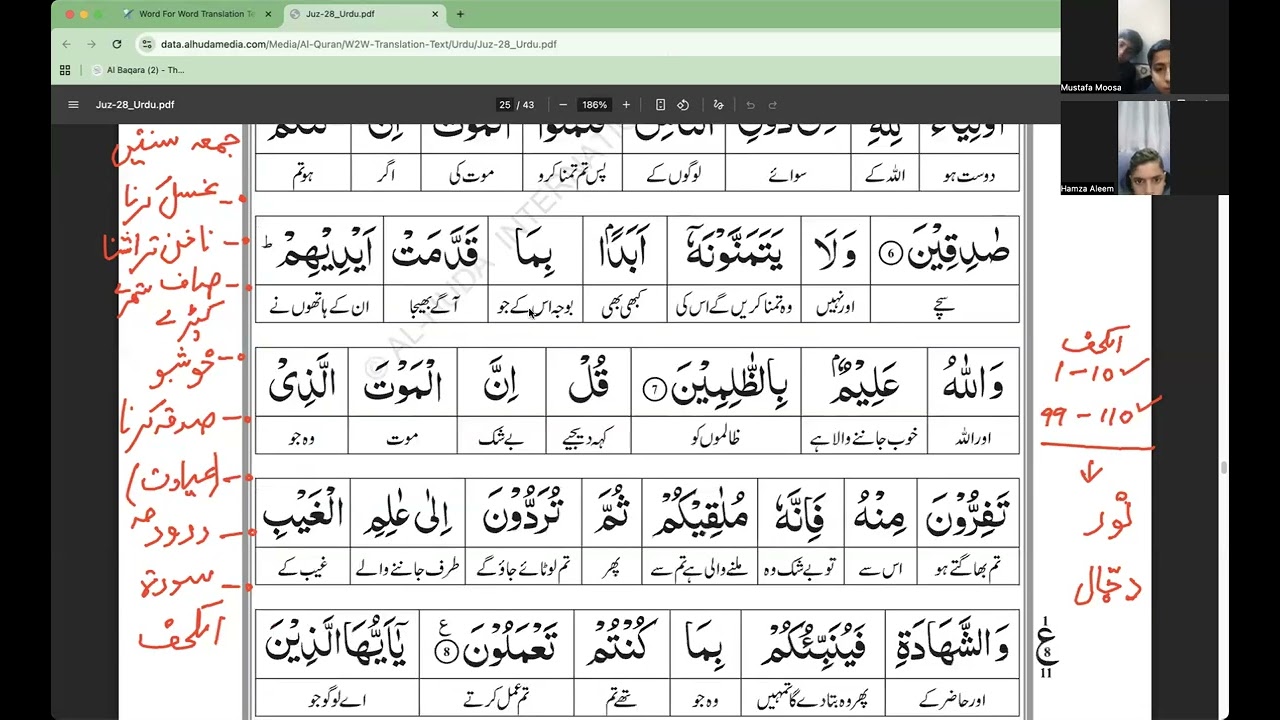Screen dimensions: 1280x720
Task: Click the Urdu cell اور اللہ
Action: coord(973,436)
